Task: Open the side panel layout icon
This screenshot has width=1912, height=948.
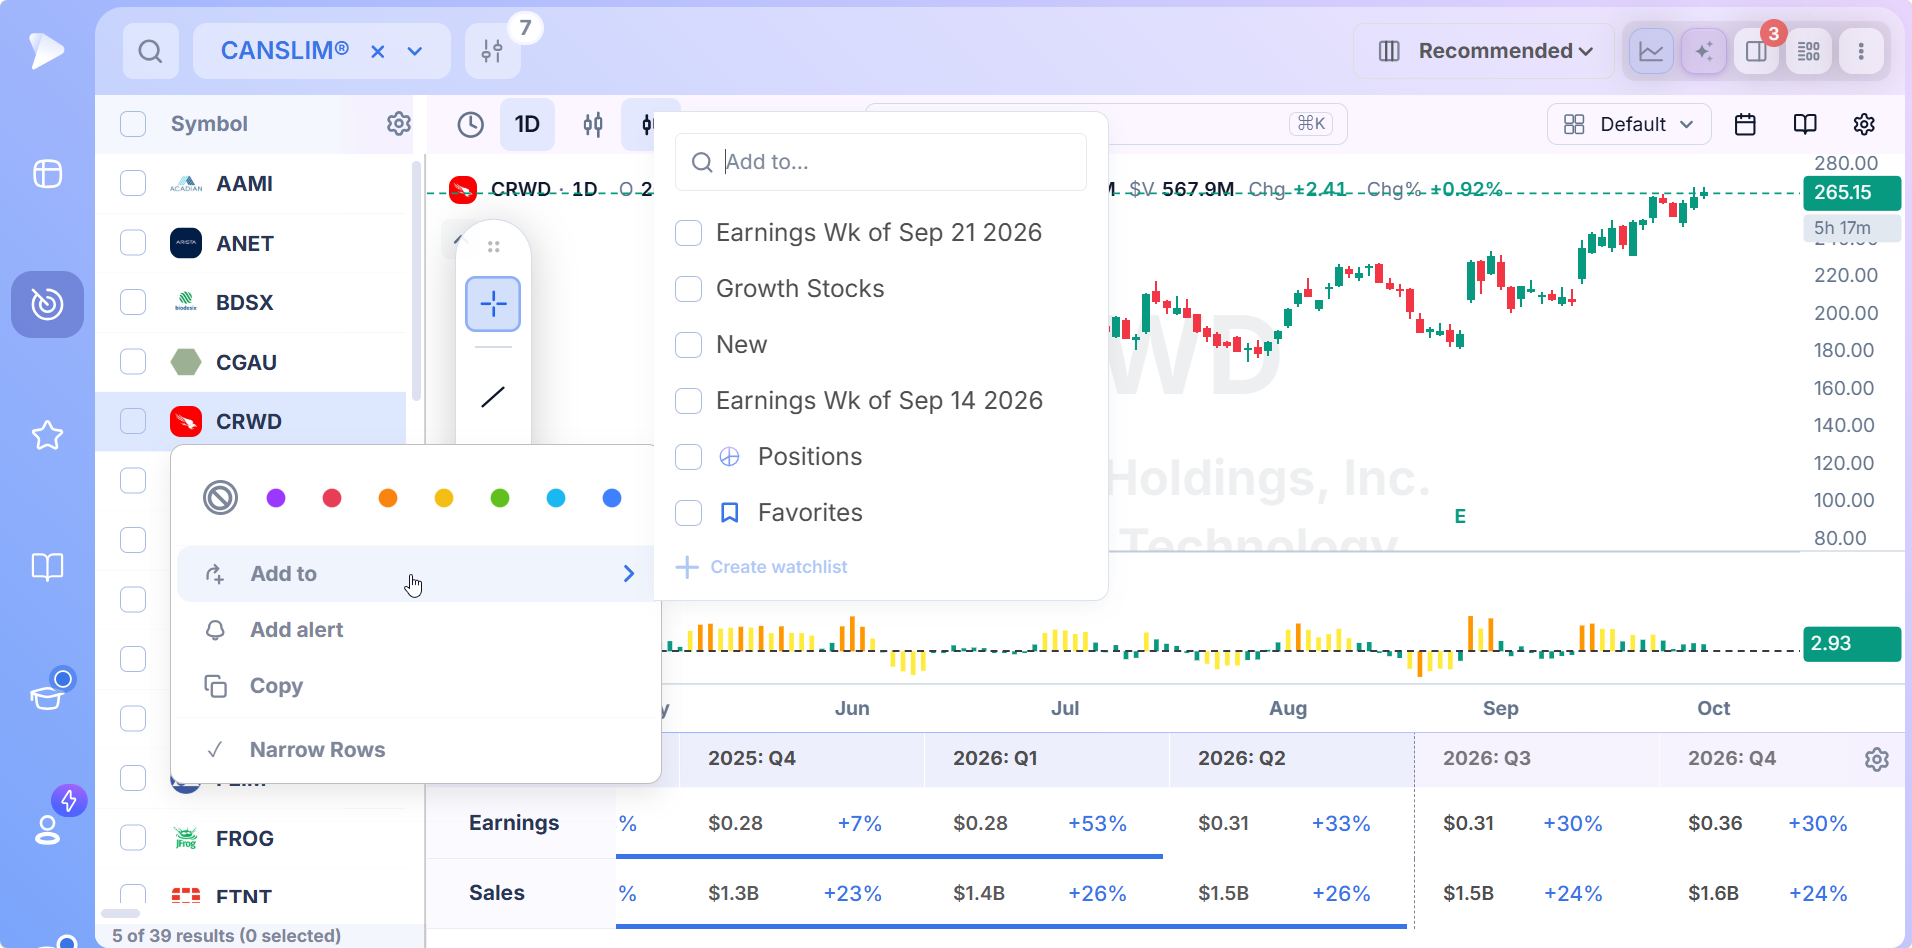Action: tap(1756, 51)
